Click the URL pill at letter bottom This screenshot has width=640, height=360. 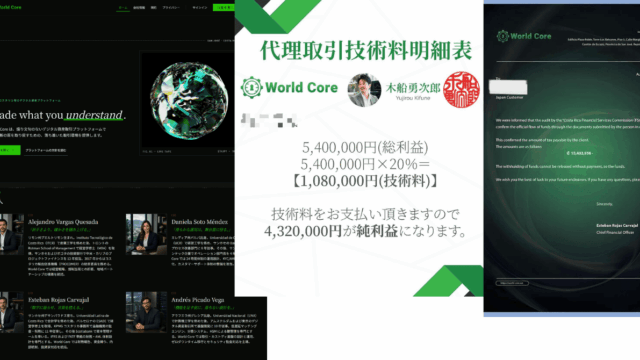(512, 283)
